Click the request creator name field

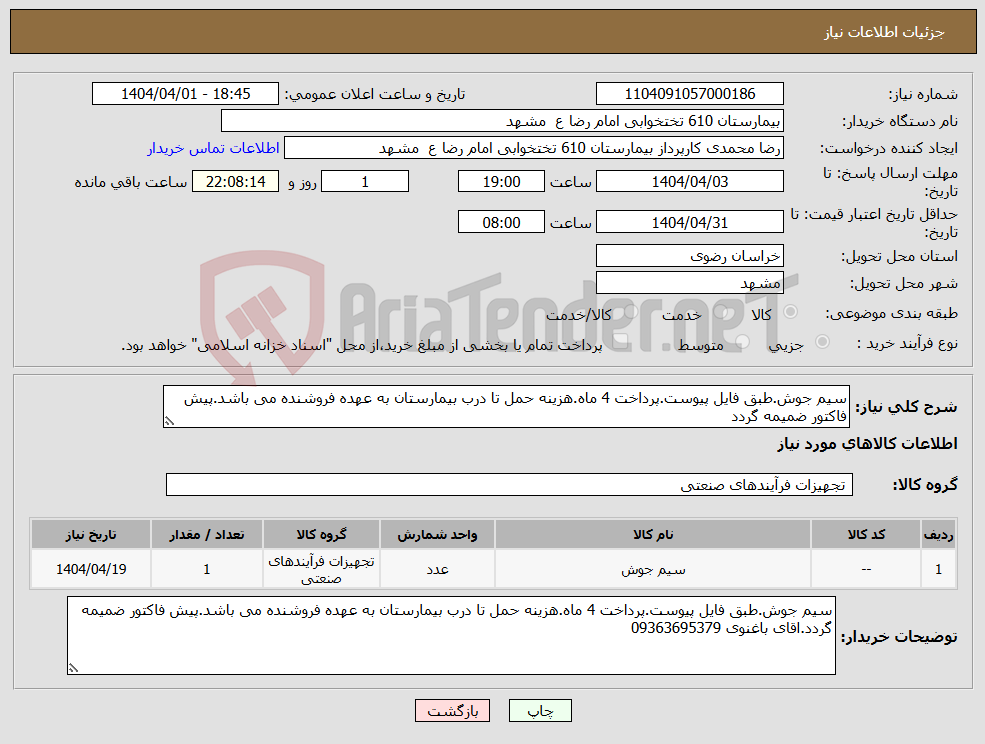pyautogui.click(x=534, y=148)
